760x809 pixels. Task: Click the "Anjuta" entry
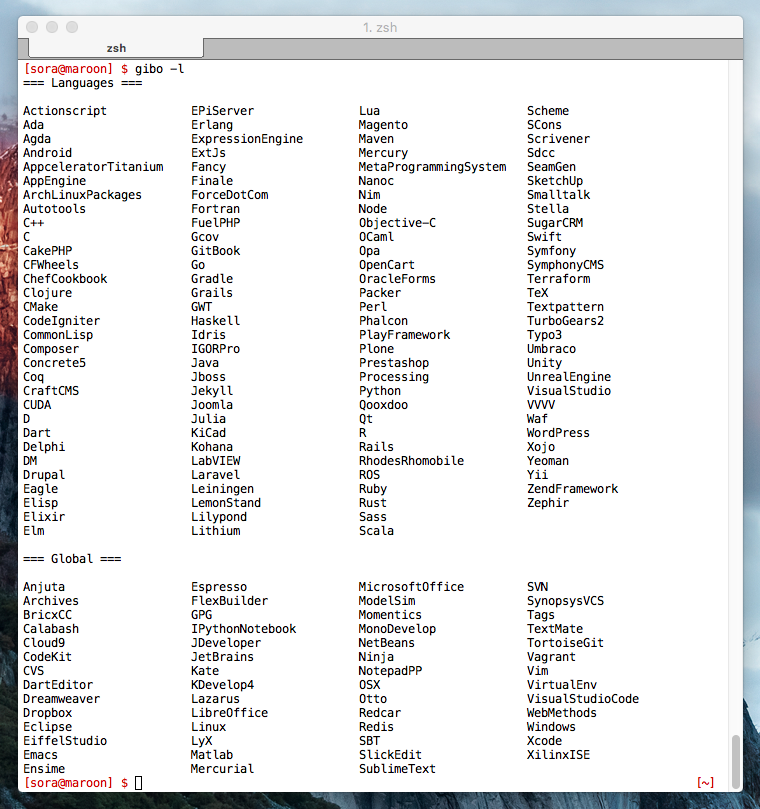44,587
